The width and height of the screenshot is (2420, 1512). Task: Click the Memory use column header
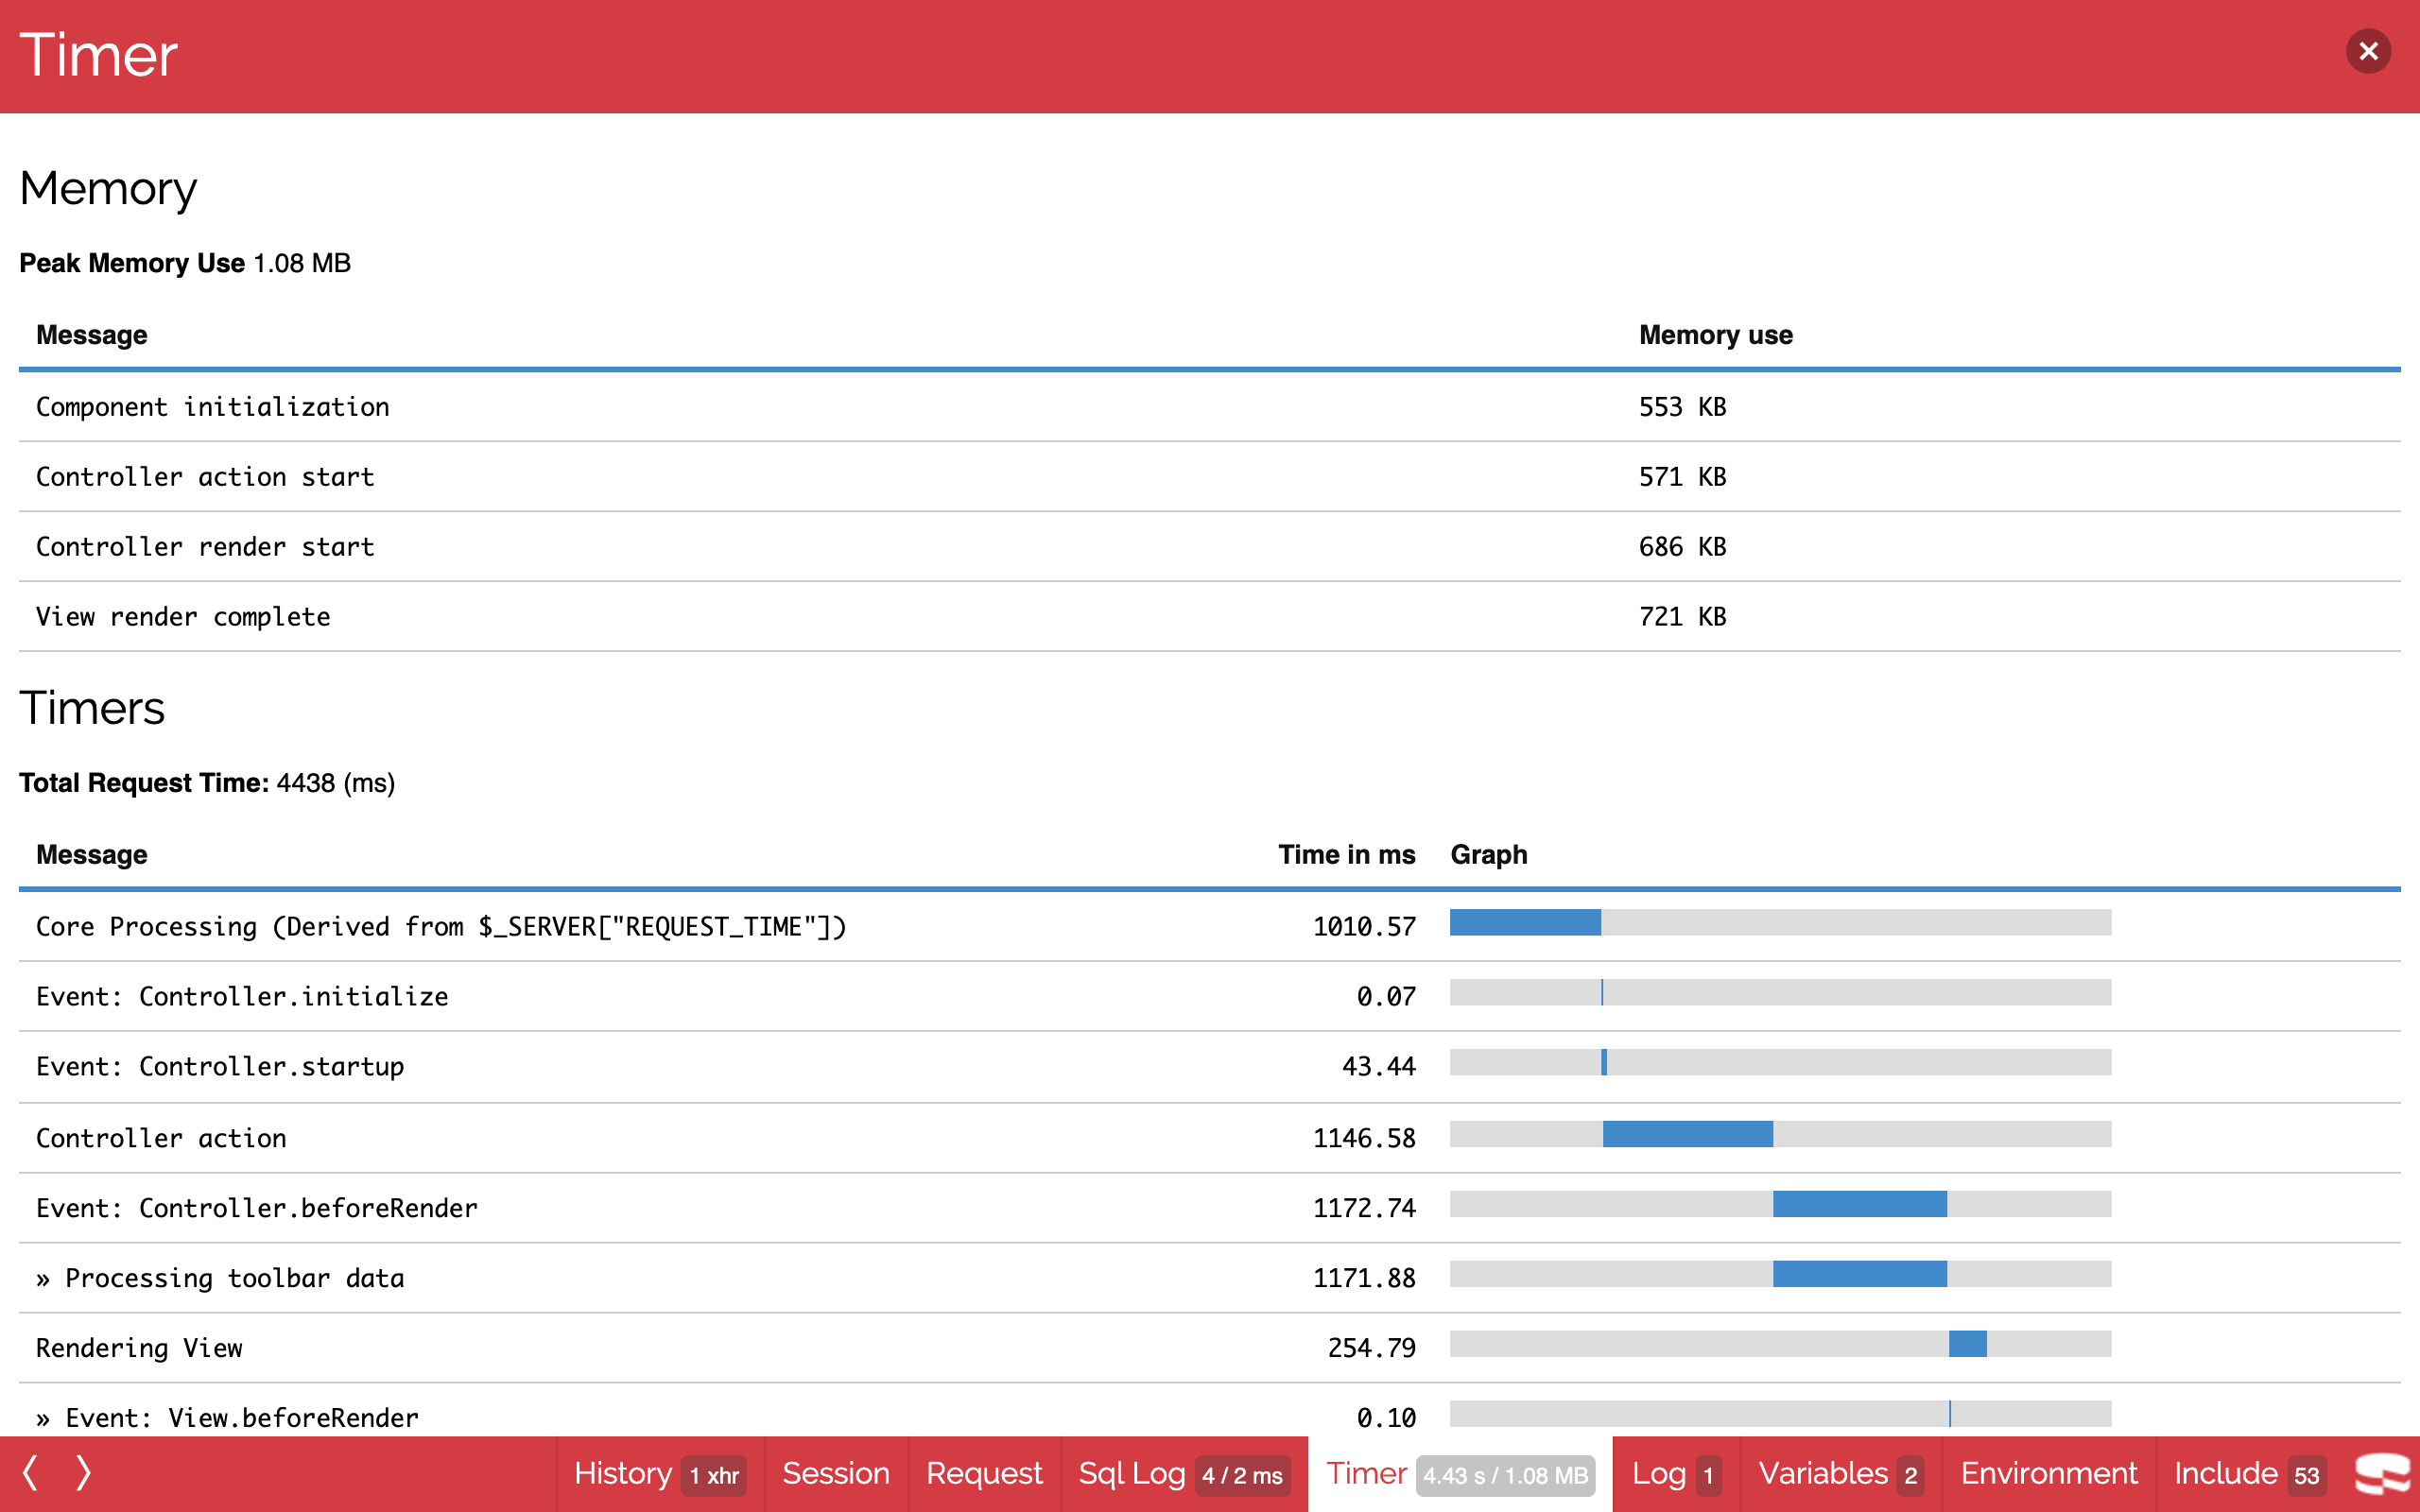(1716, 335)
